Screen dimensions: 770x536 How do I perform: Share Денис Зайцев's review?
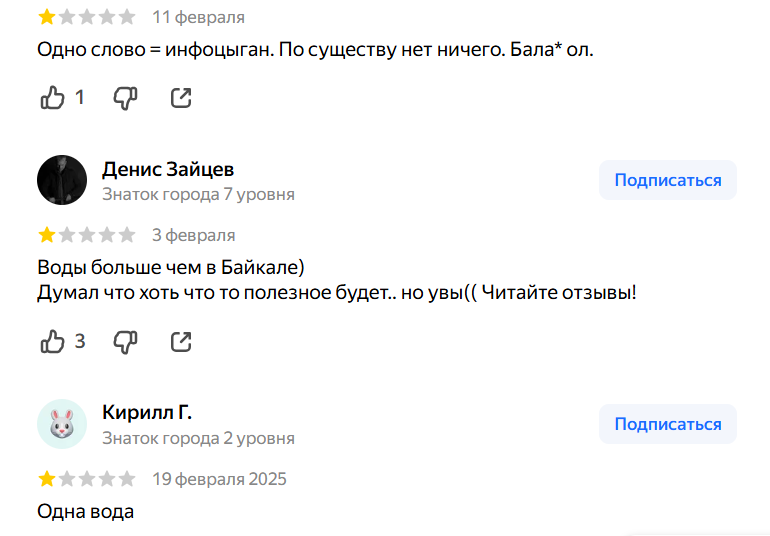181,341
